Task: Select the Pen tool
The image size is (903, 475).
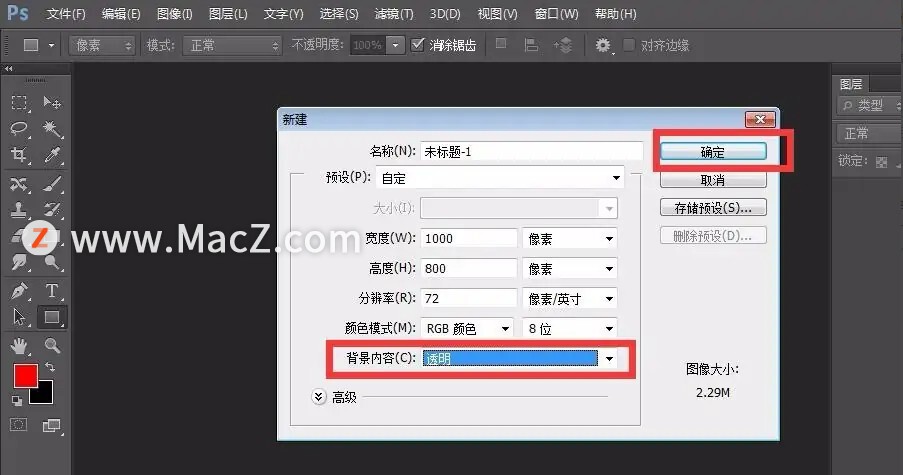Action: [19, 291]
